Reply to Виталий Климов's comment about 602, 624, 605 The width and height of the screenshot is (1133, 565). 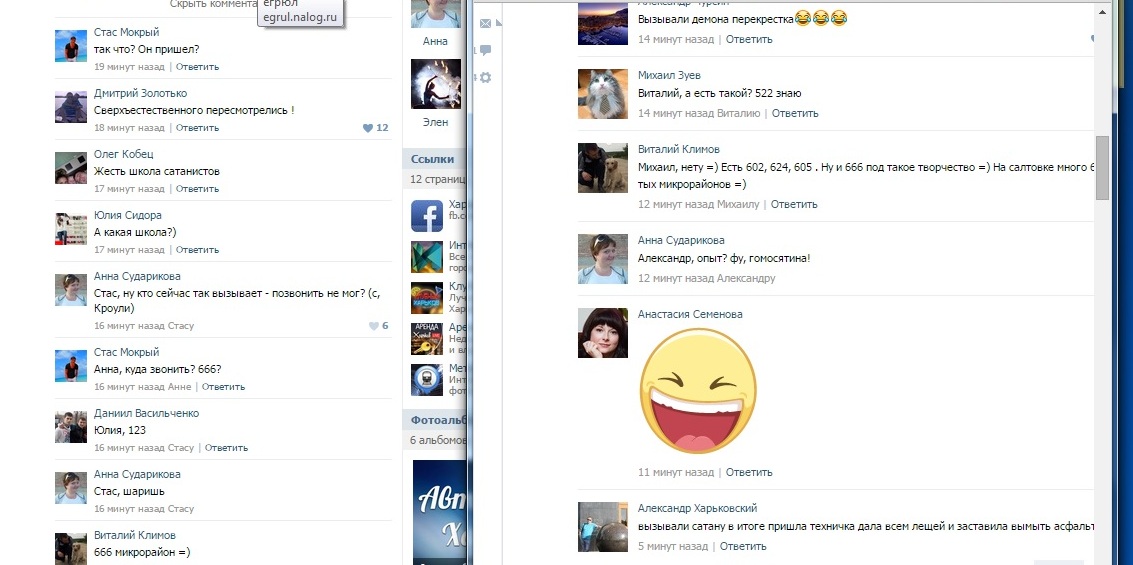tap(794, 204)
